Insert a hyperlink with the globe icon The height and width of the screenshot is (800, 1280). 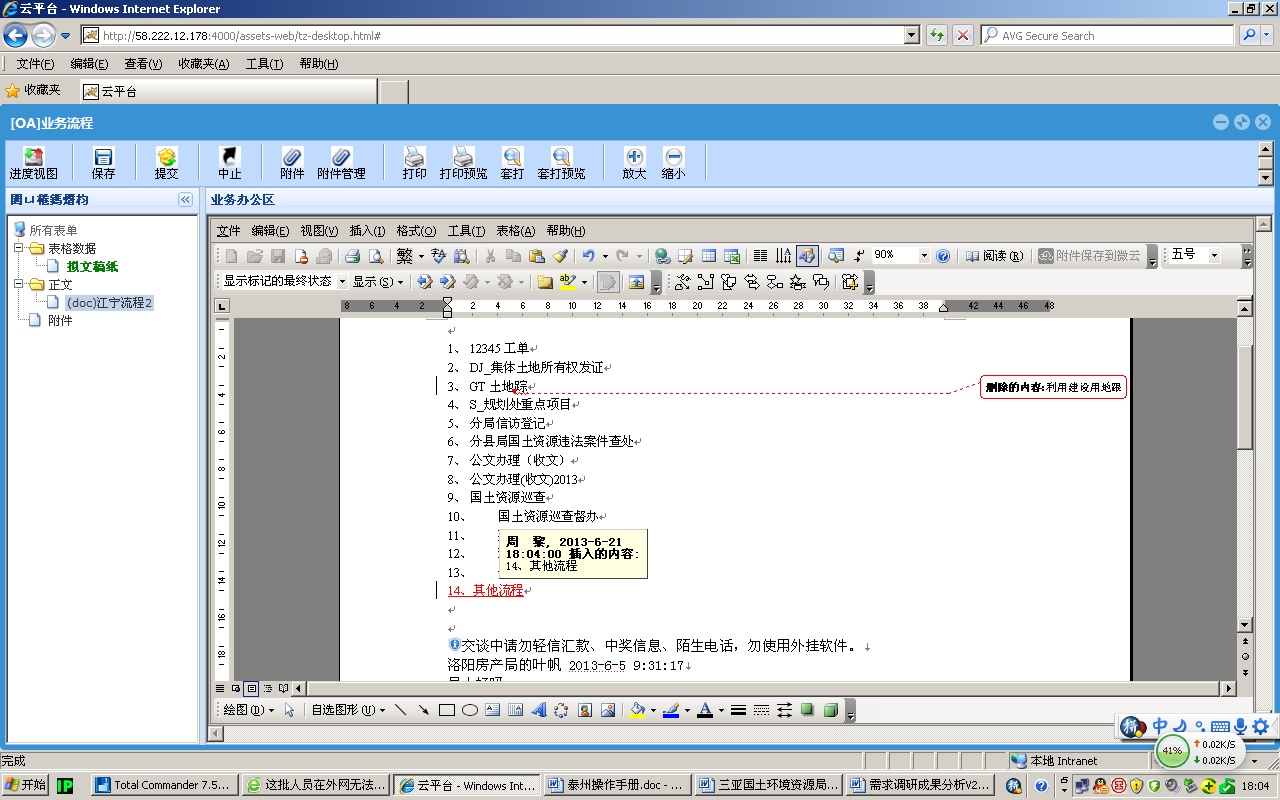click(x=662, y=256)
